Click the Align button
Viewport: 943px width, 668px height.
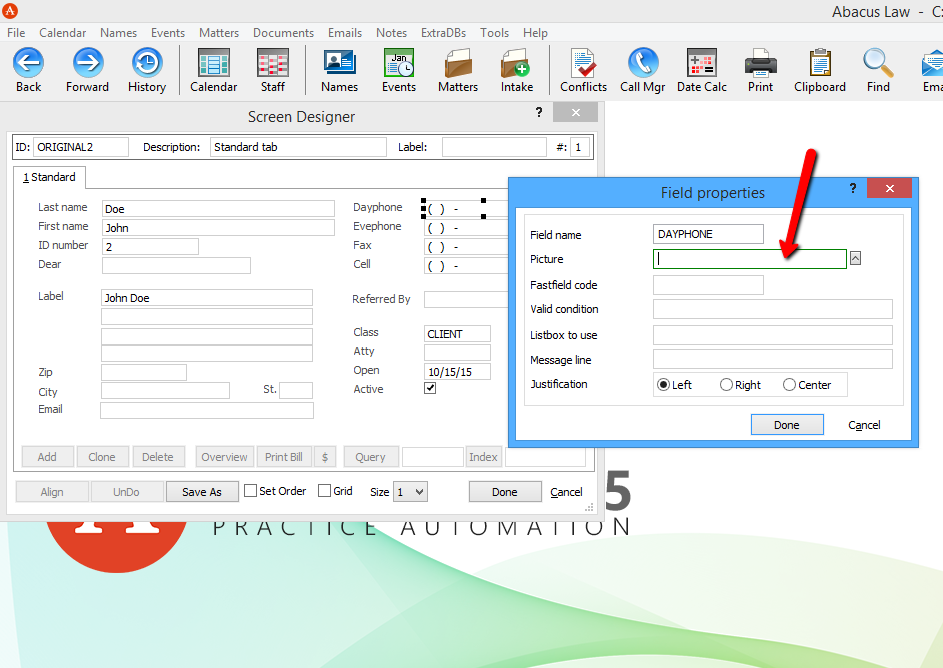(x=52, y=492)
